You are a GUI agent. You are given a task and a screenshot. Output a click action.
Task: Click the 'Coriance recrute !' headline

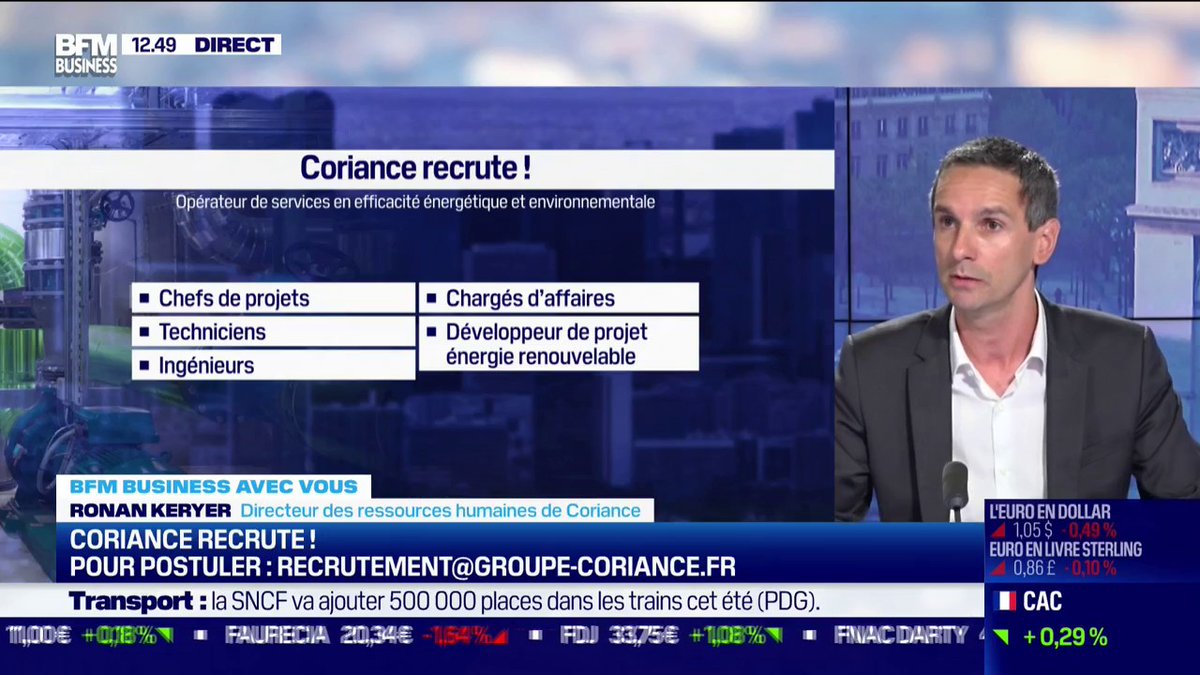415,168
